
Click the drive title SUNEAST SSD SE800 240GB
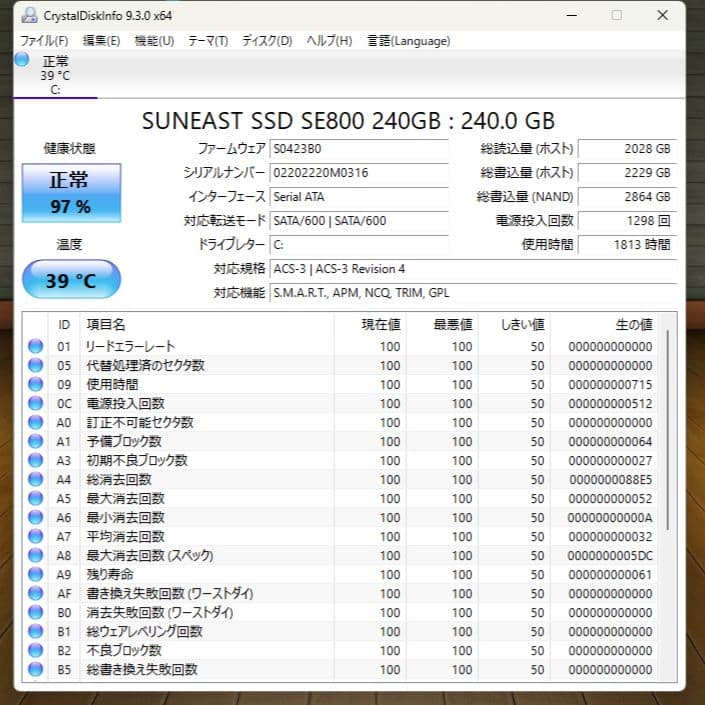[348, 120]
